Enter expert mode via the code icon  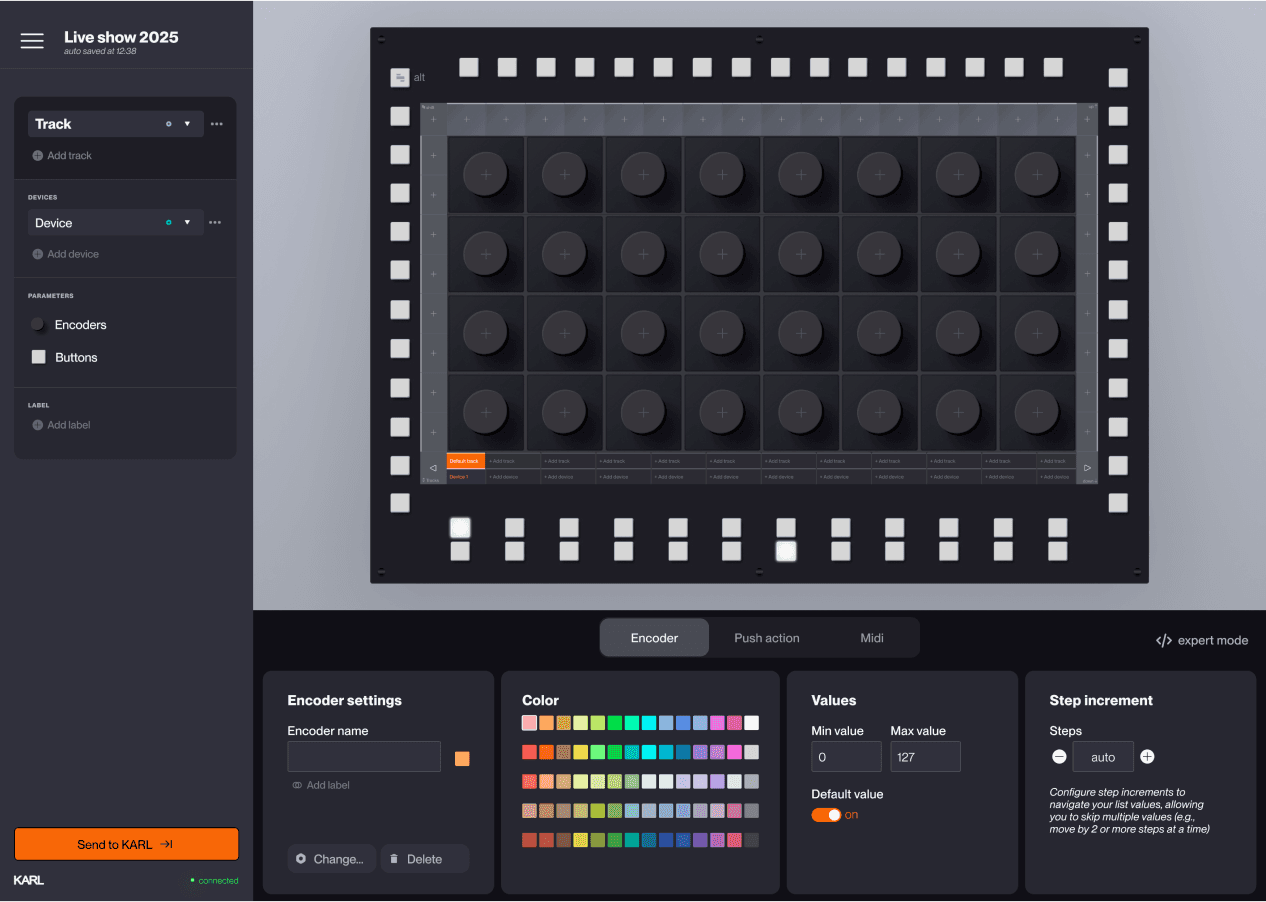pyautogui.click(x=1165, y=640)
